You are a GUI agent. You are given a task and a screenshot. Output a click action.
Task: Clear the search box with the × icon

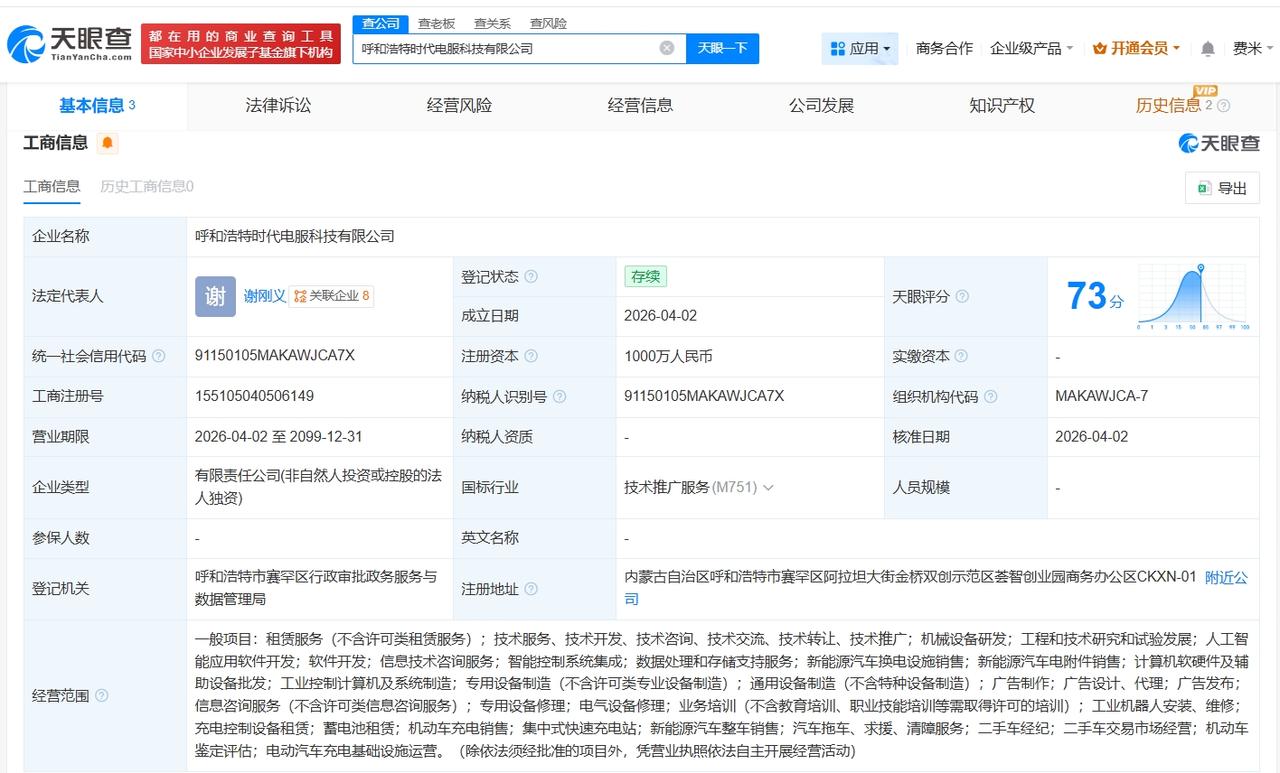[666, 47]
